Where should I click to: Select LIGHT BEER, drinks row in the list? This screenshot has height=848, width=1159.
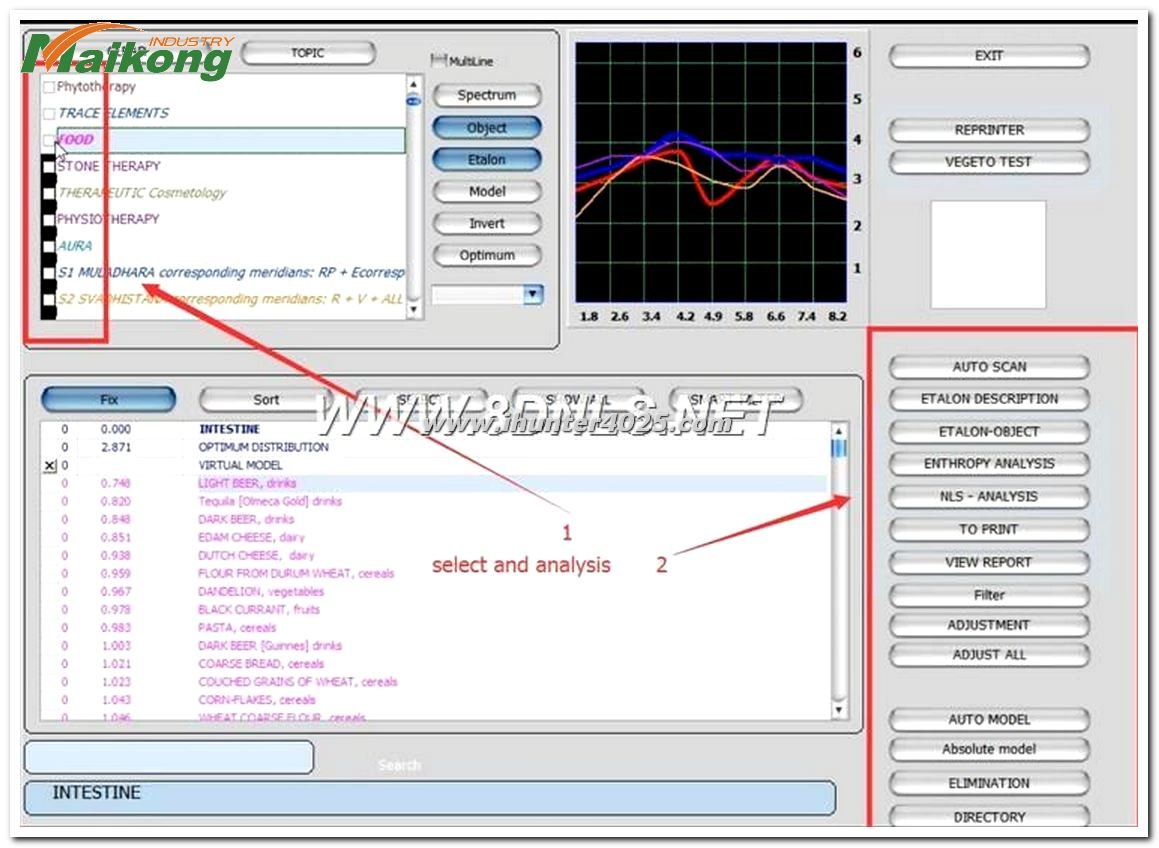pyautogui.click(x=246, y=484)
